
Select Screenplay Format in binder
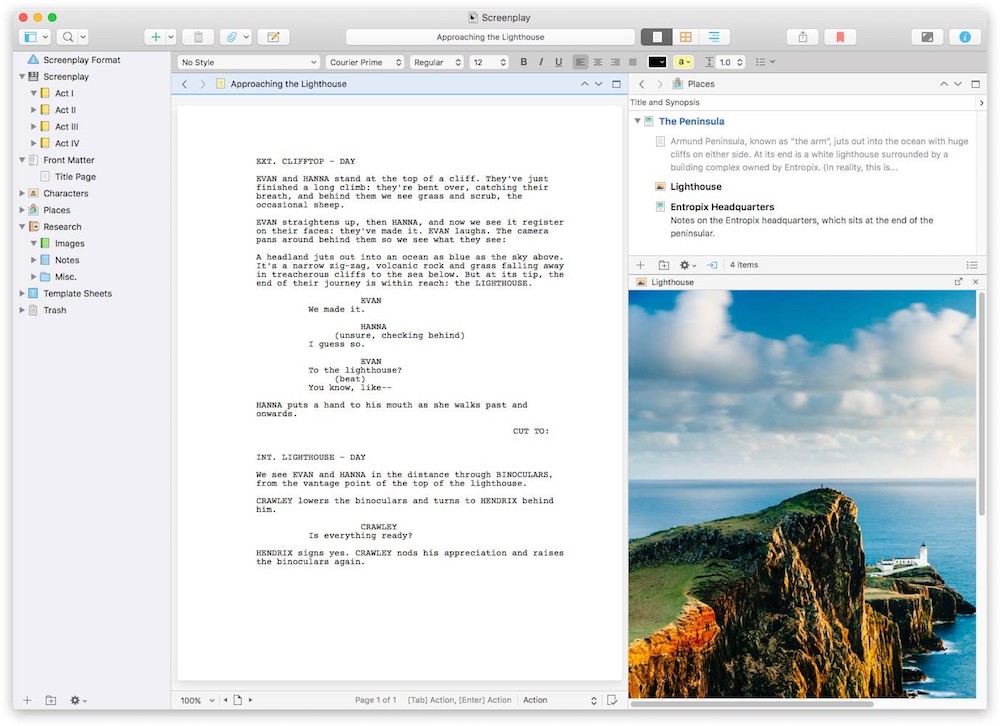click(82, 60)
